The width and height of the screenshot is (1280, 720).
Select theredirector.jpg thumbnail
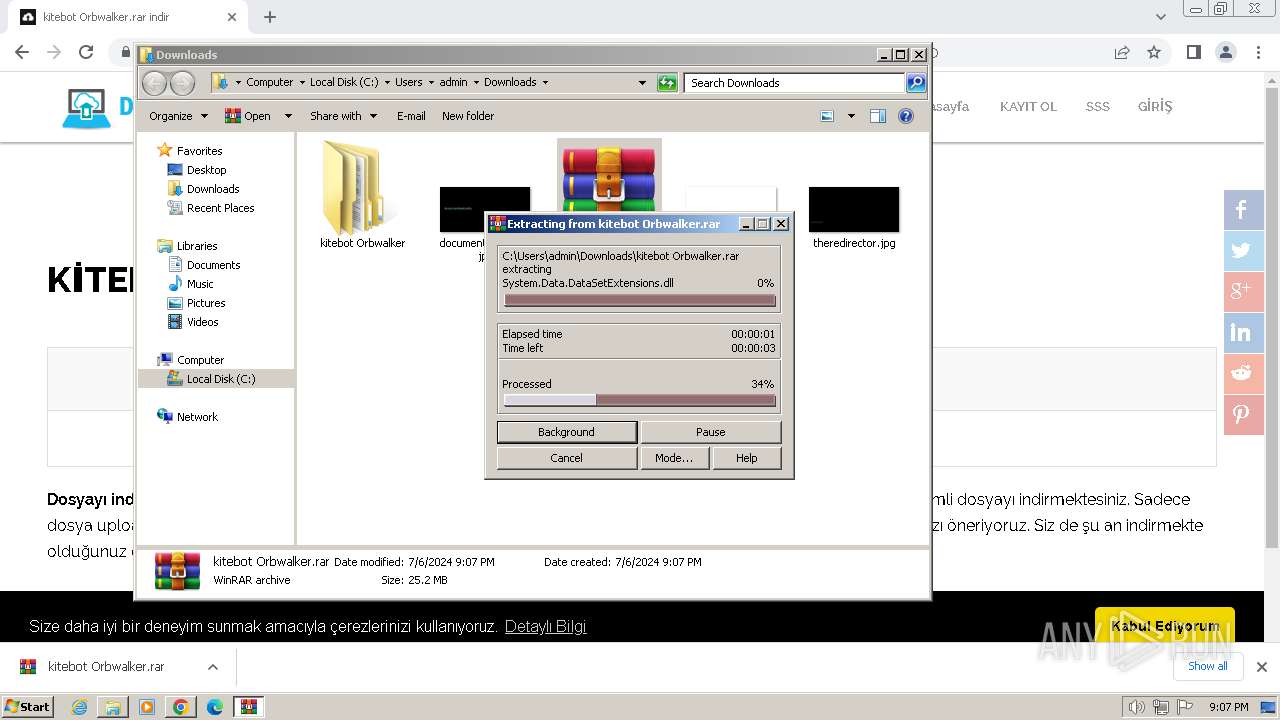[x=854, y=209]
